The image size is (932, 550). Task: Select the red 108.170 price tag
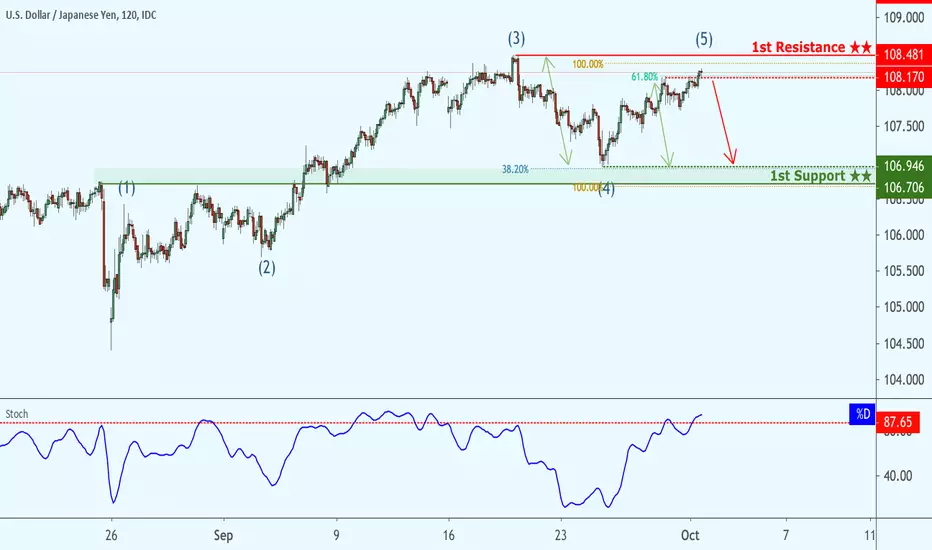[903, 77]
